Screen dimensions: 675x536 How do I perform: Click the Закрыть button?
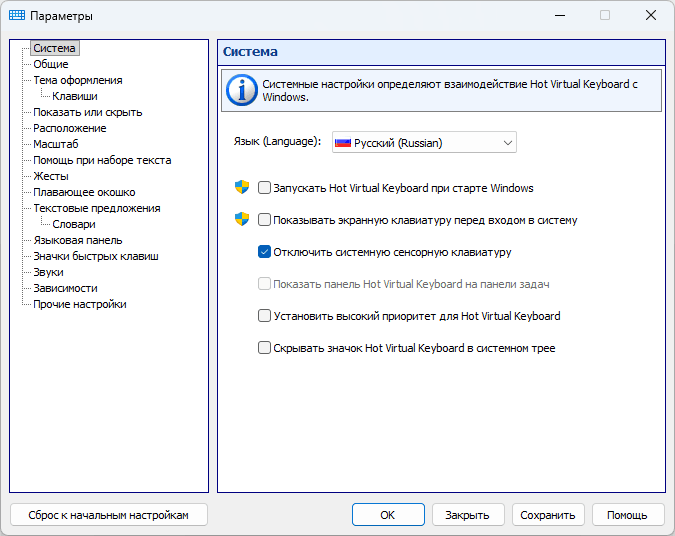(x=468, y=515)
